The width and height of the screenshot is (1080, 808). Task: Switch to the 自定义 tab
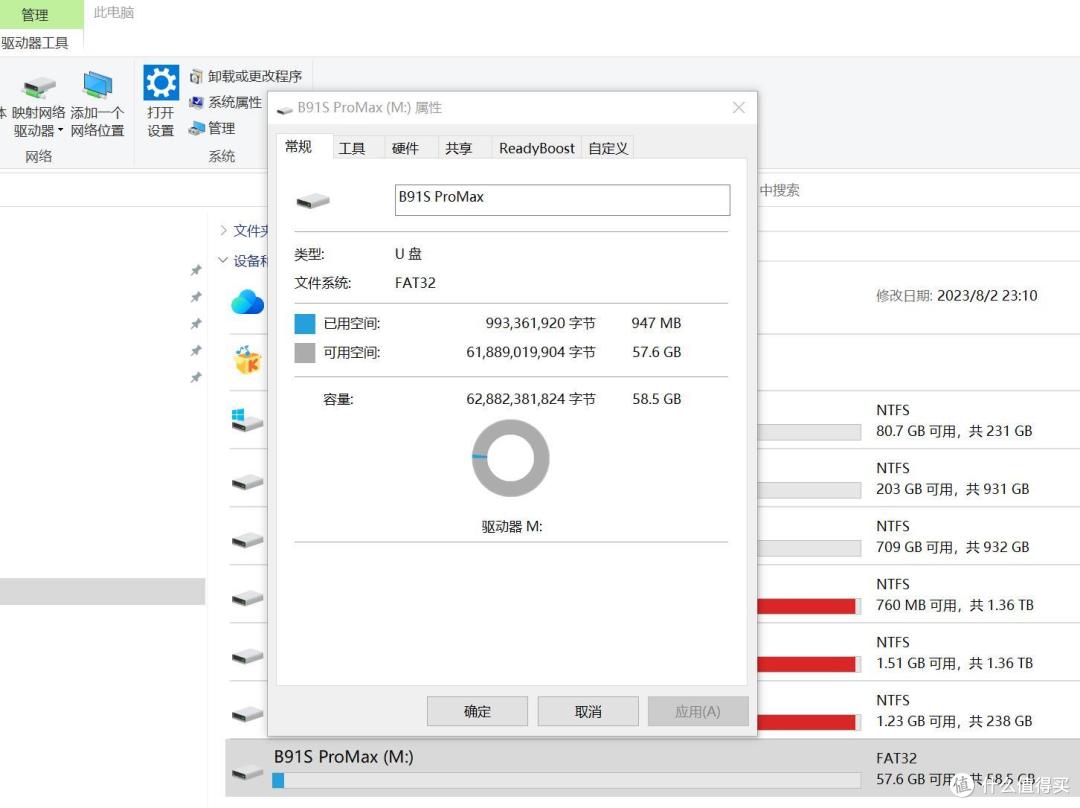(x=608, y=148)
